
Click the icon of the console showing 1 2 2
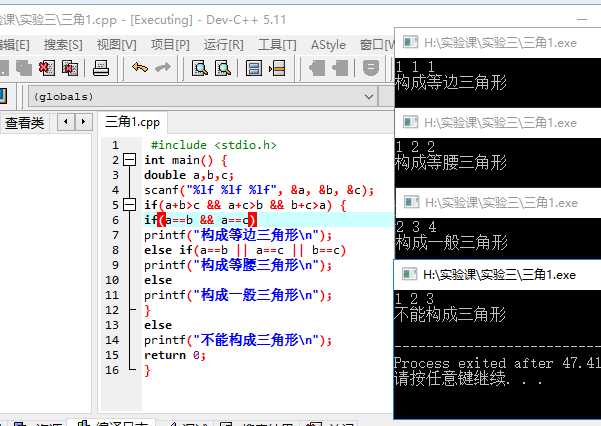411,122
